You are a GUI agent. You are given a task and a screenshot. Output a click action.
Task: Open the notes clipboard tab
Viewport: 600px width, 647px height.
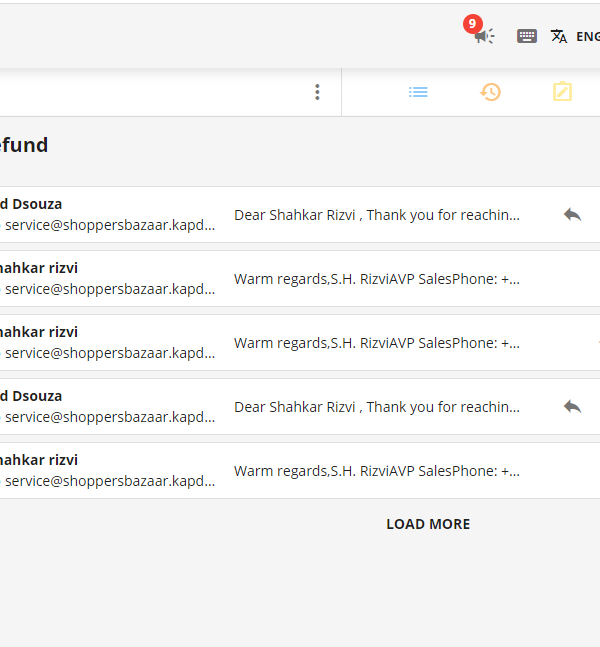[x=562, y=92]
